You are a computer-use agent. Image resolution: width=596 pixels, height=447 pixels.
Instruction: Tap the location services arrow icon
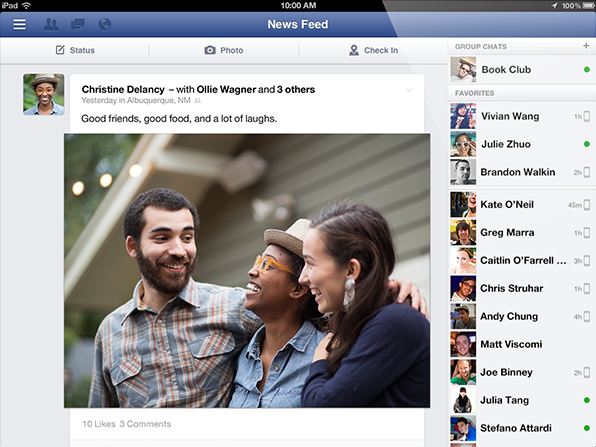pos(555,5)
